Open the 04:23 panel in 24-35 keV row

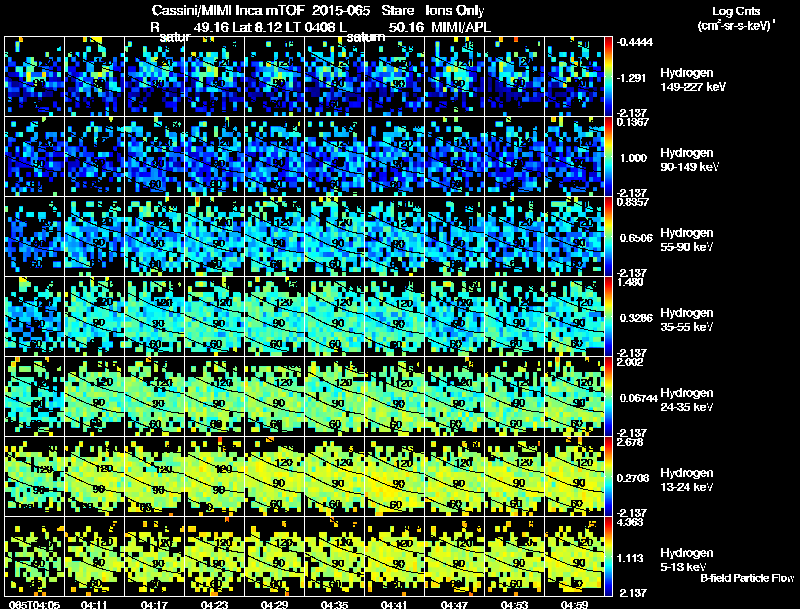point(214,396)
